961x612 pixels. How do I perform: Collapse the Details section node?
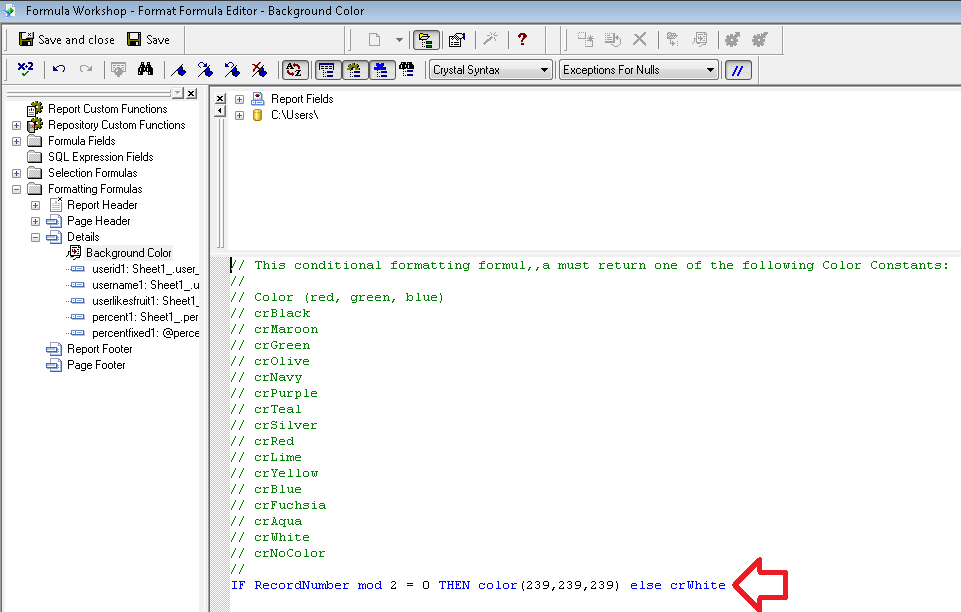(x=36, y=237)
